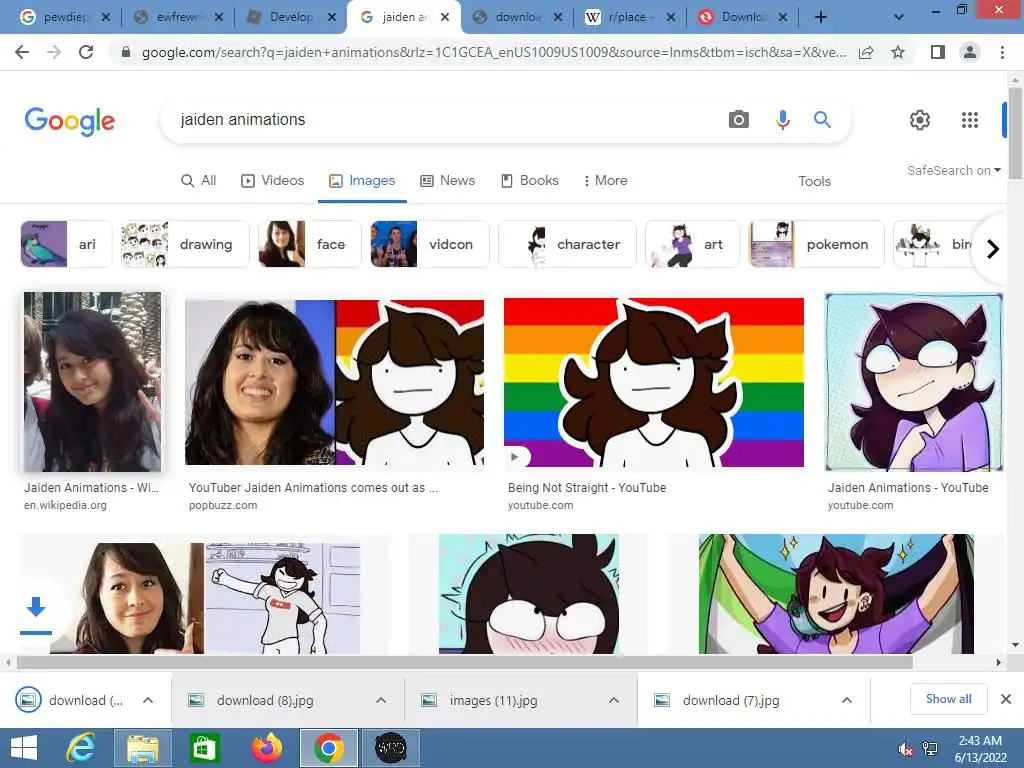Launch Internet Explorer from taskbar
Viewport: 1024px width, 768px height.
pos(81,748)
